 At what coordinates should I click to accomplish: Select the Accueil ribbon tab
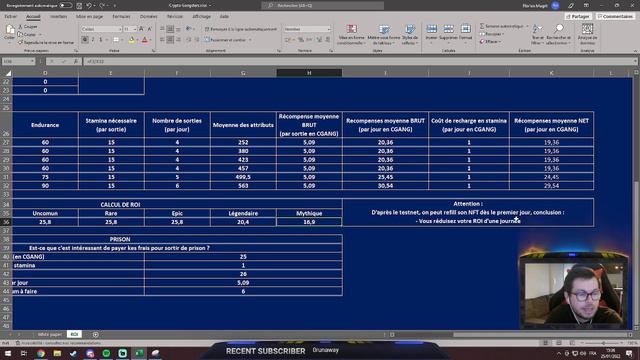(33, 16)
